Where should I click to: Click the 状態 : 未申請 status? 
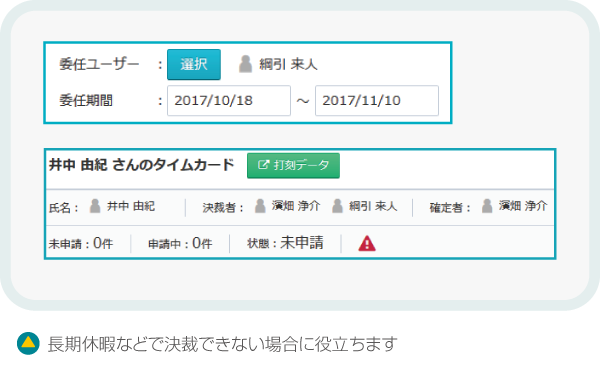(x=285, y=243)
